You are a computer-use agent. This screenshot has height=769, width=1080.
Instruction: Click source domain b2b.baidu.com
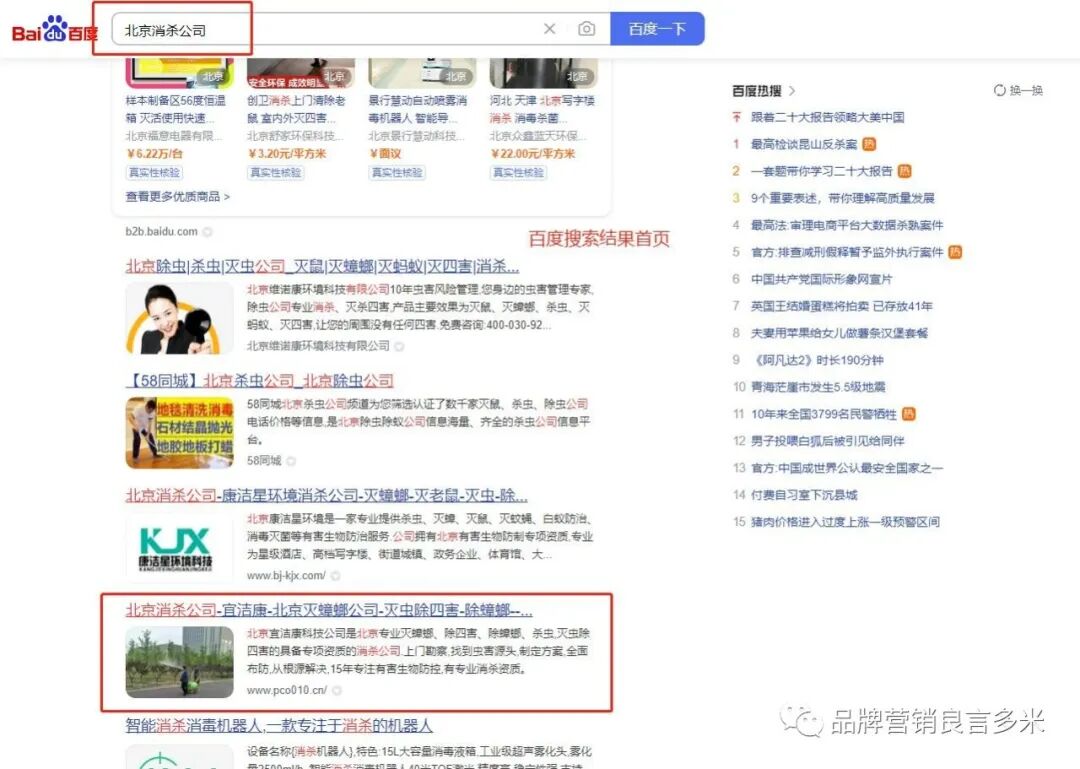pyautogui.click(x=161, y=232)
